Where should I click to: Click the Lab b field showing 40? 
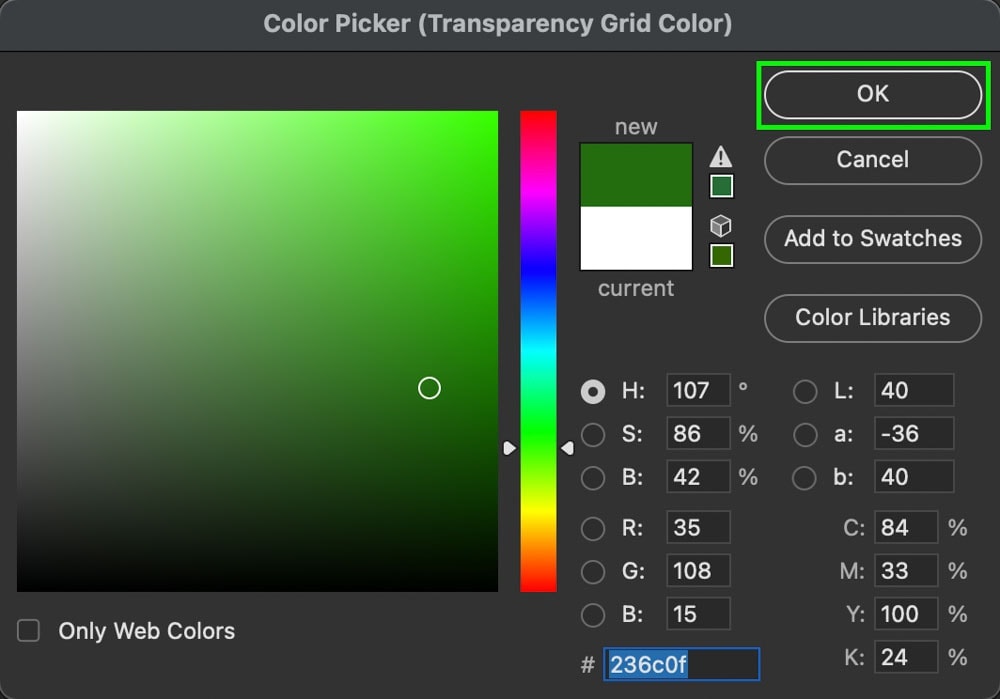[x=914, y=477]
